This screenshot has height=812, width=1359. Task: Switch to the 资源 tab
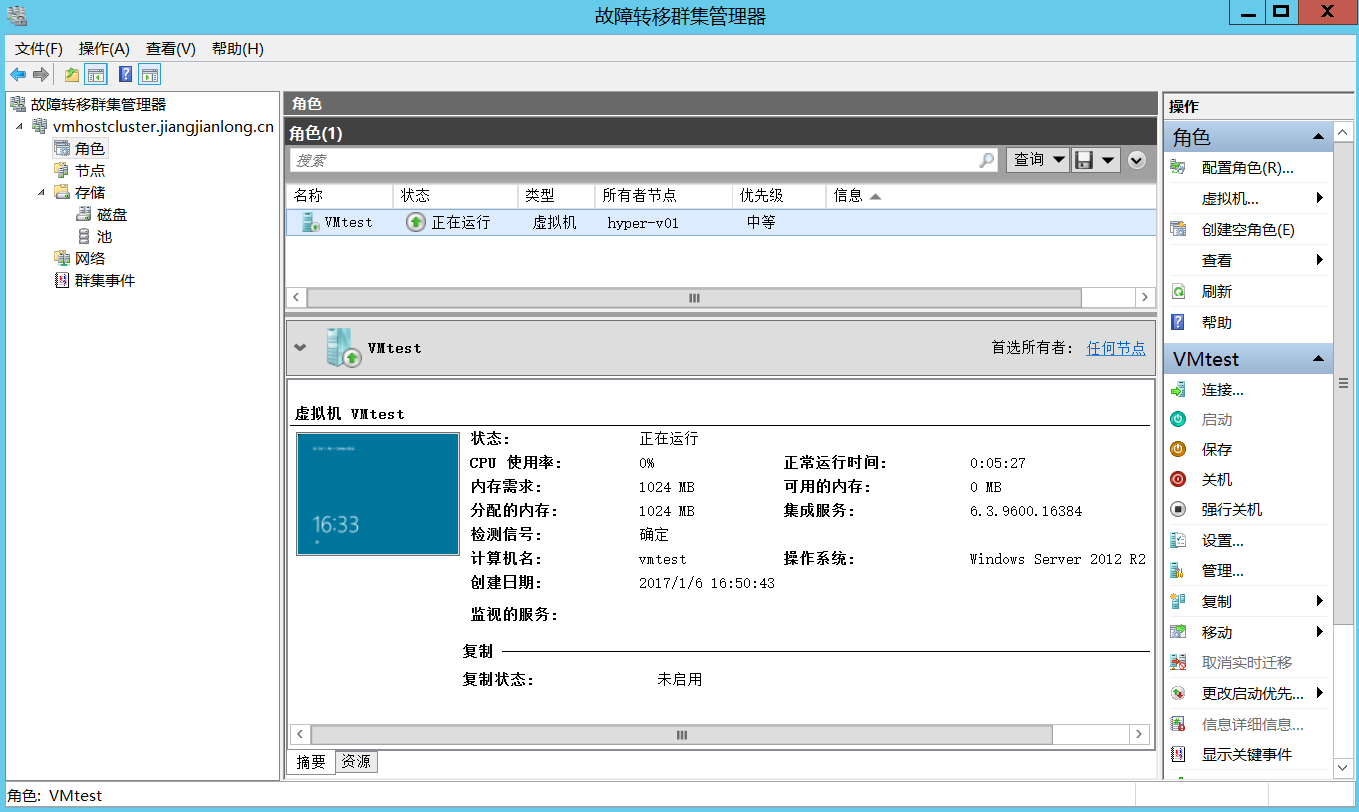[x=356, y=762]
